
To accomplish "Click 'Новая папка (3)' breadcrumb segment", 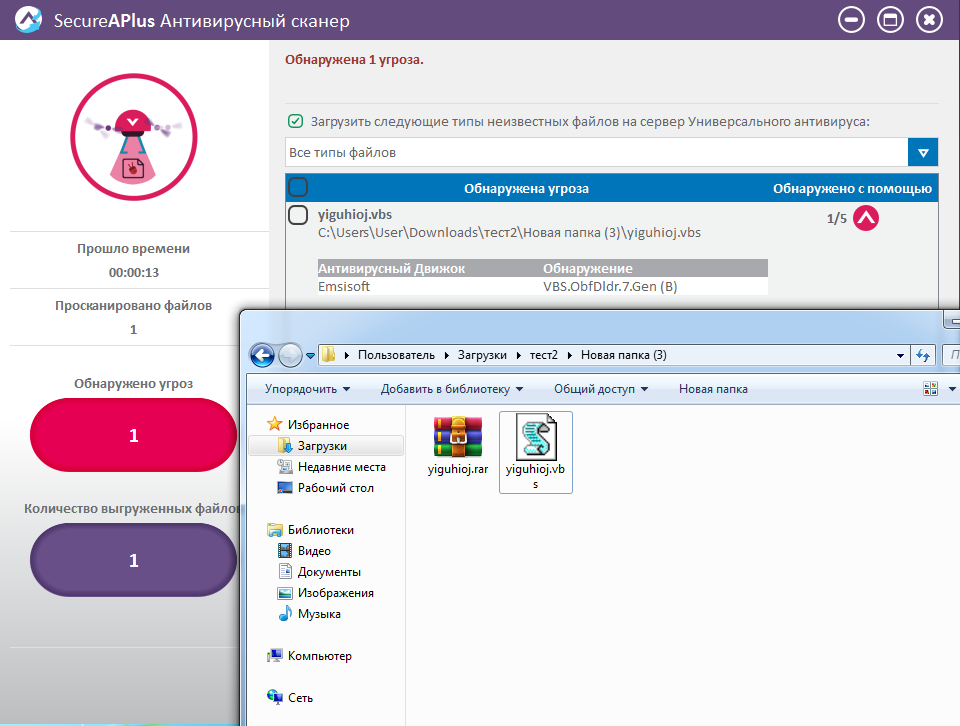I will [623, 355].
